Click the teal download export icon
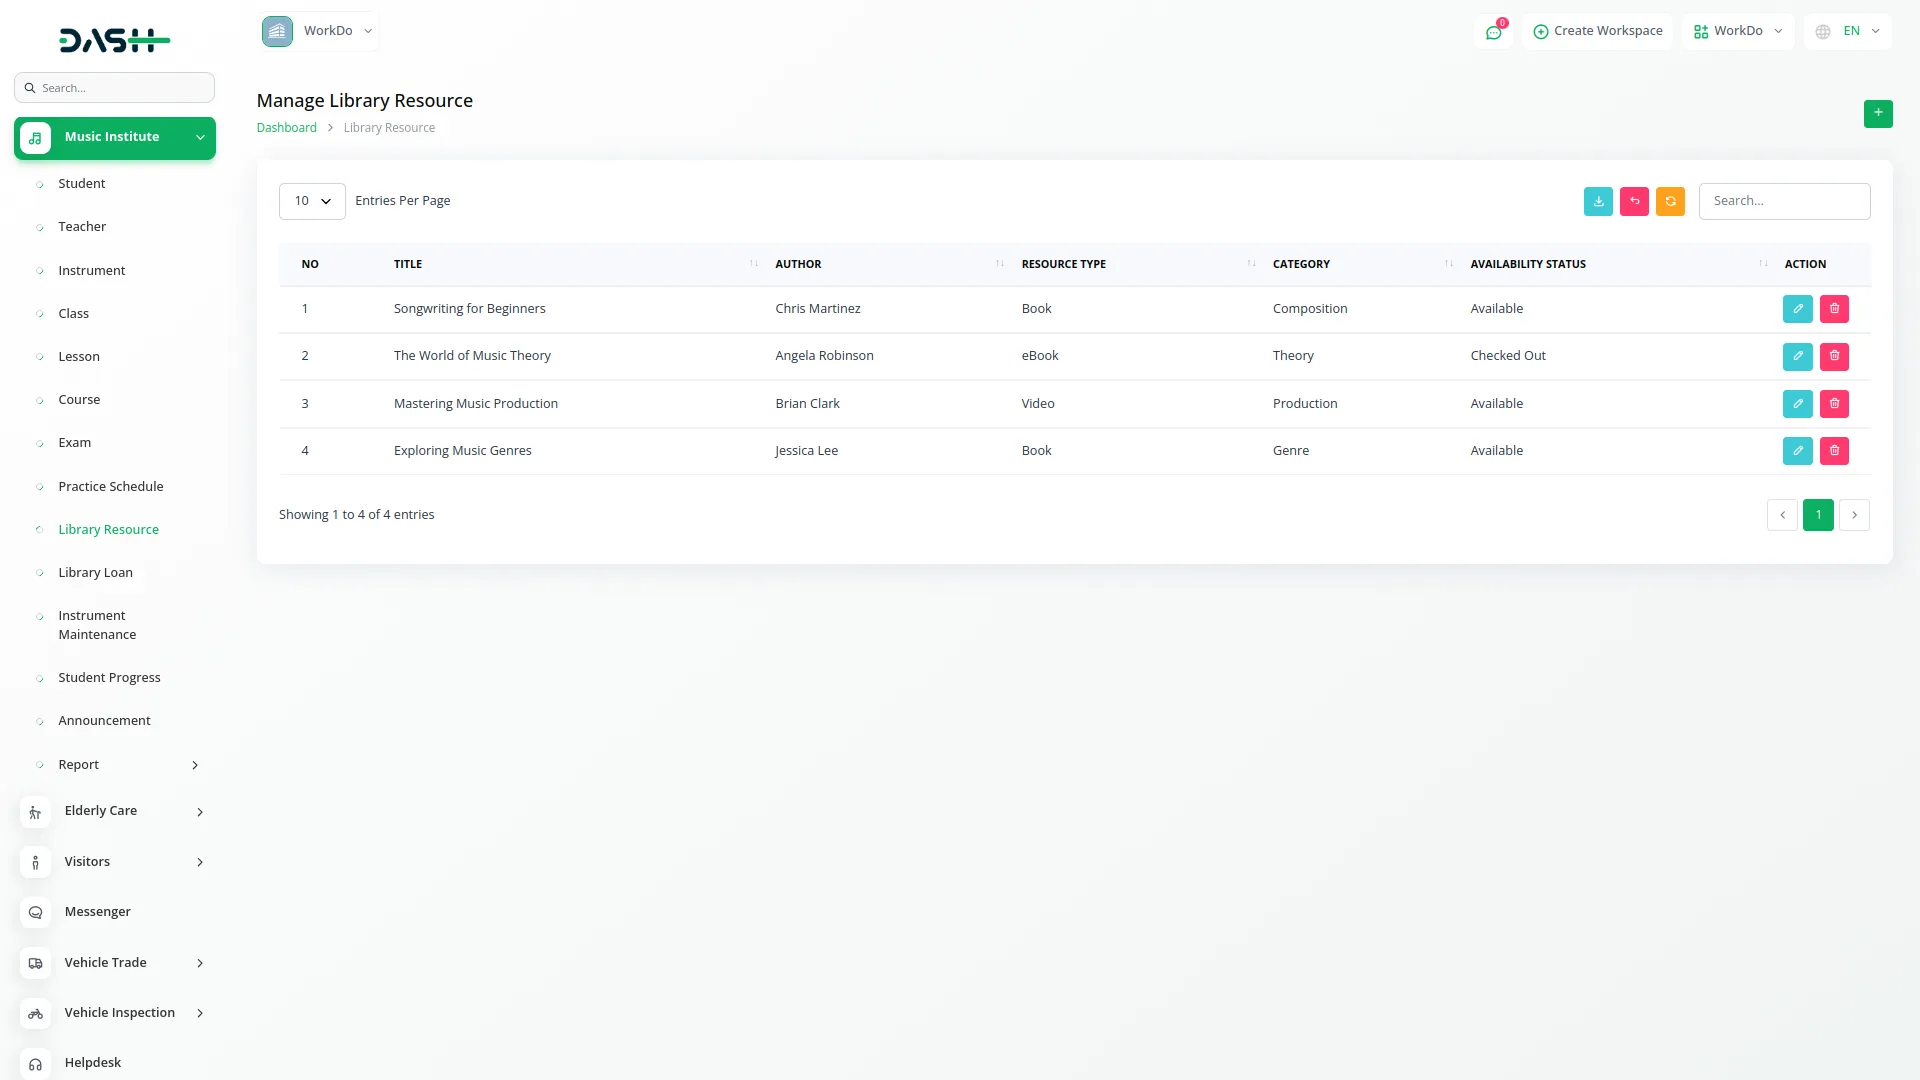The height and width of the screenshot is (1080, 1920). point(1598,201)
